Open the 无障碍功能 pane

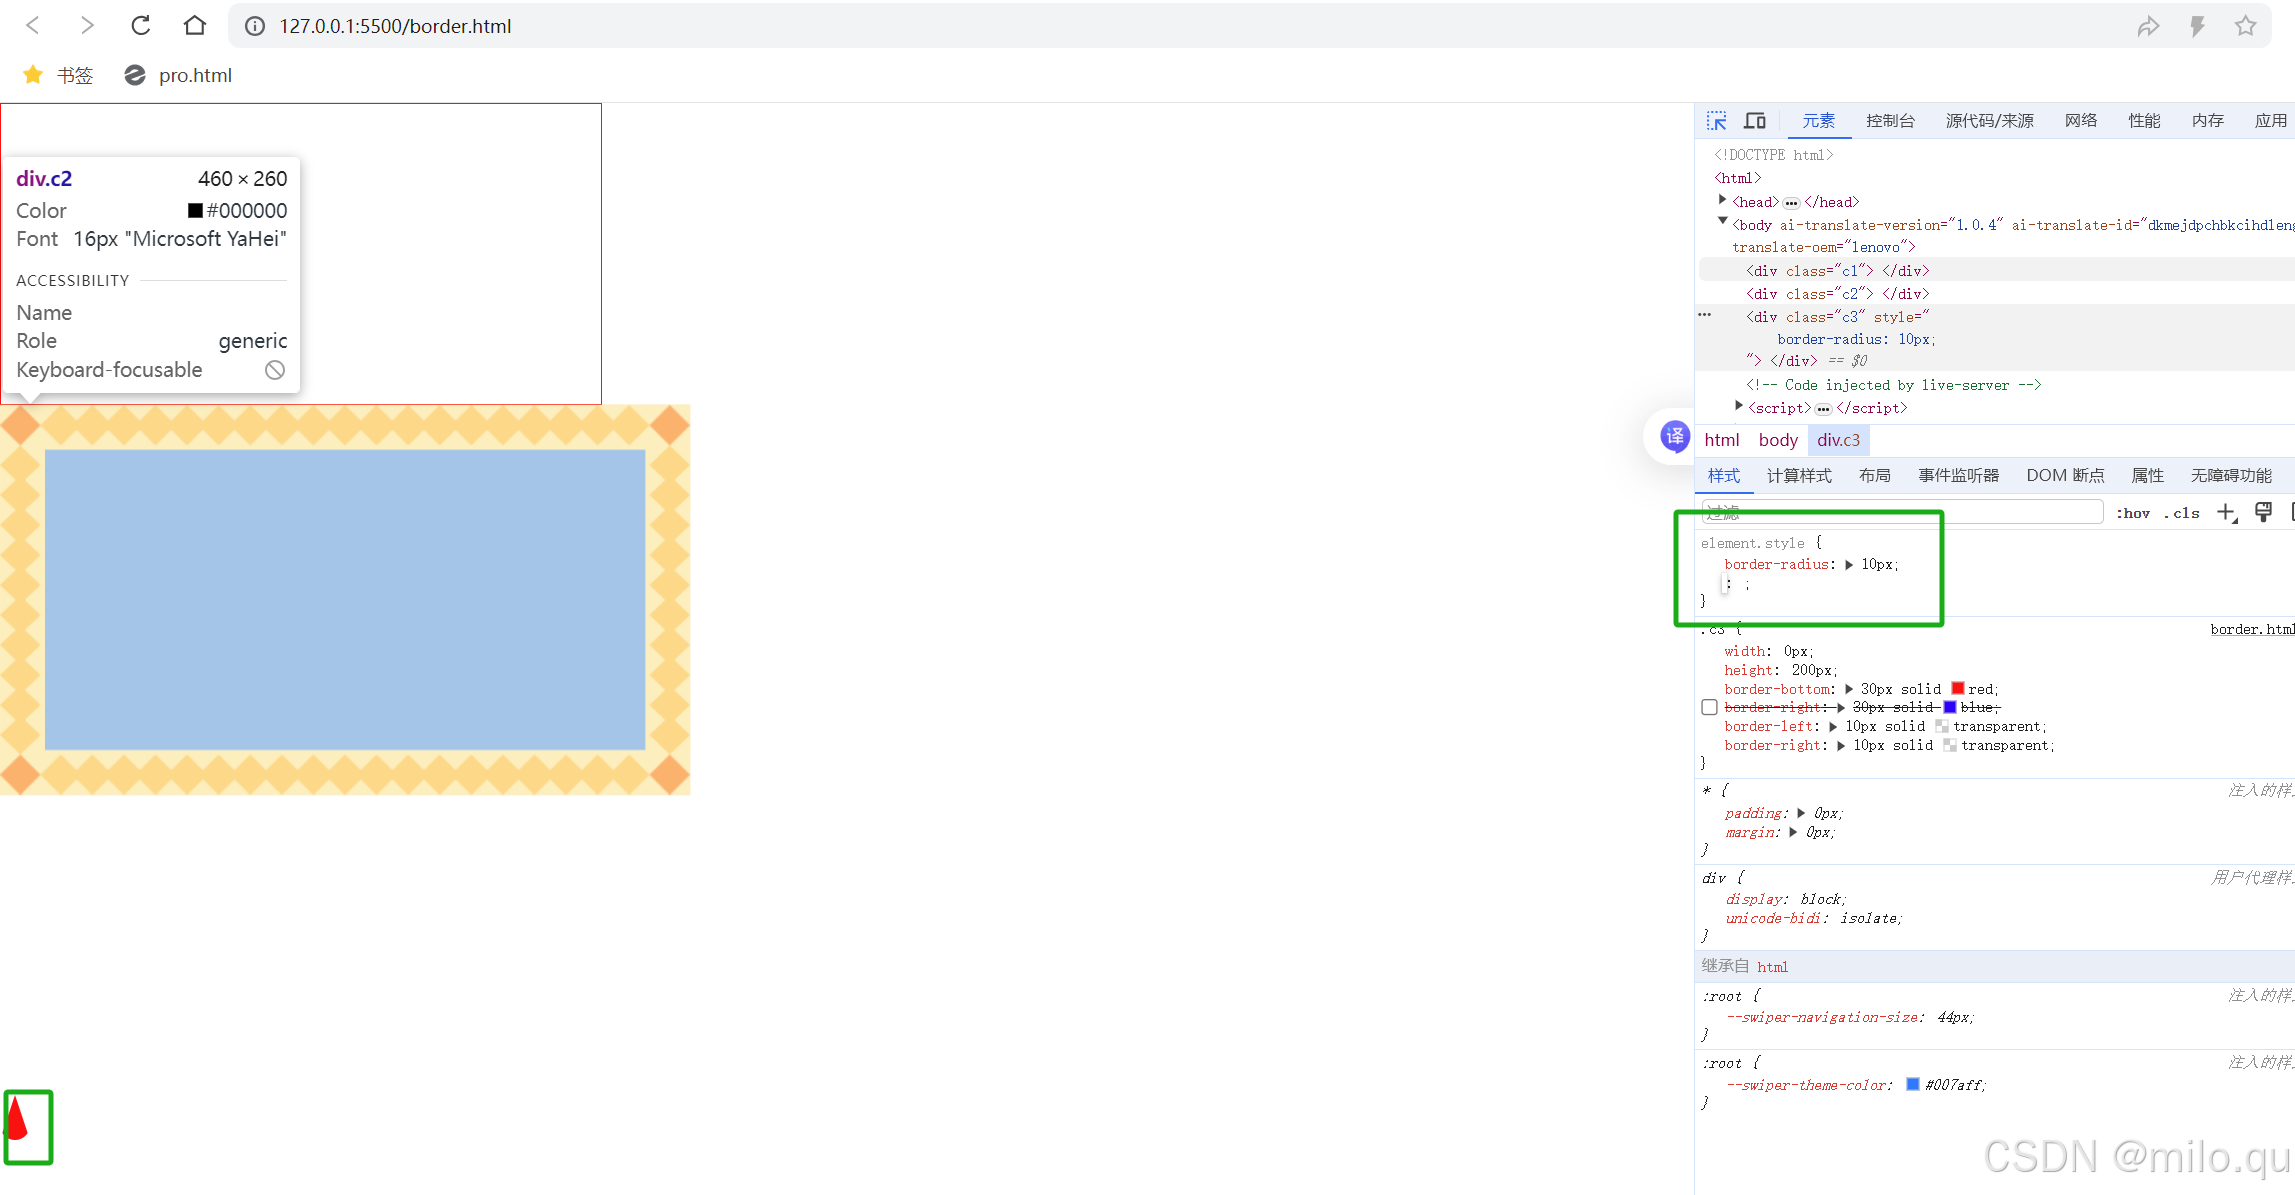point(2231,476)
